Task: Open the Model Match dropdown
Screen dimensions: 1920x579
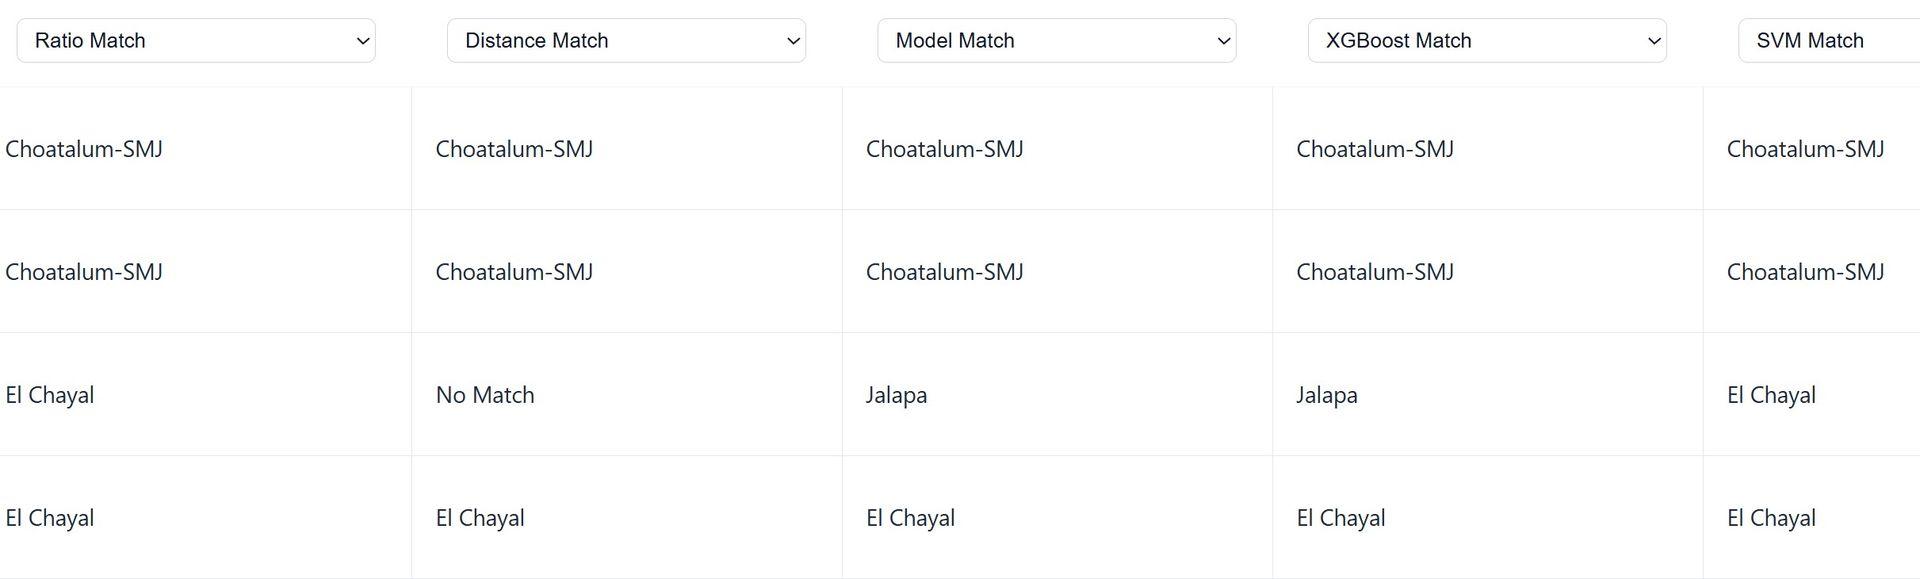Action: click(1056, 41)
